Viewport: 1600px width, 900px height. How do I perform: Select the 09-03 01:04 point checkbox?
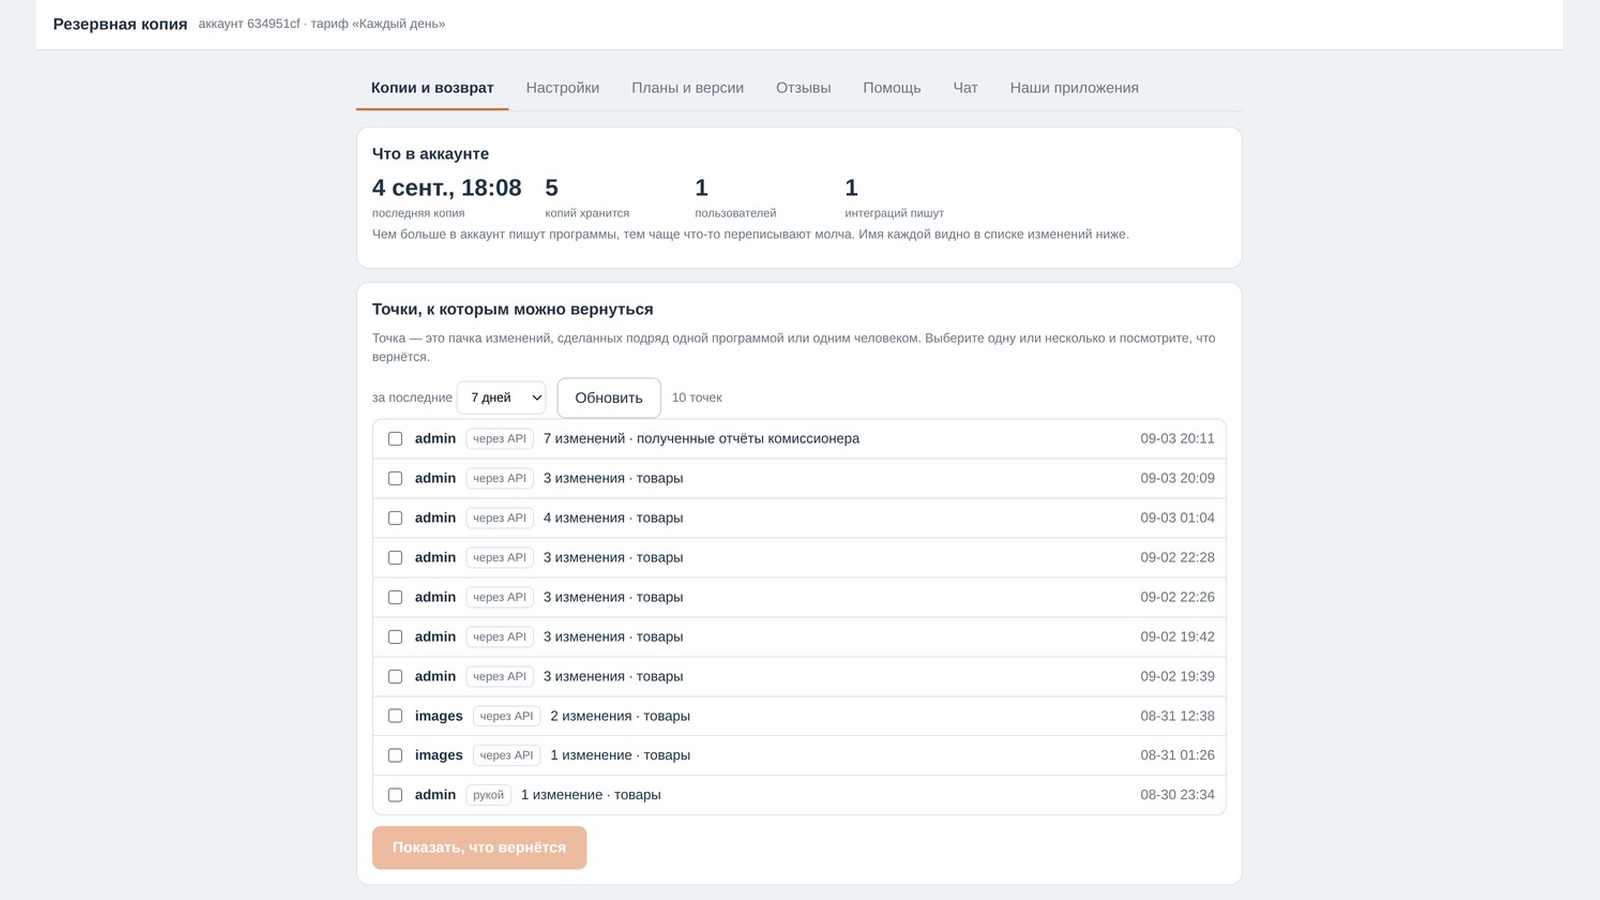[x=395, y=518]
